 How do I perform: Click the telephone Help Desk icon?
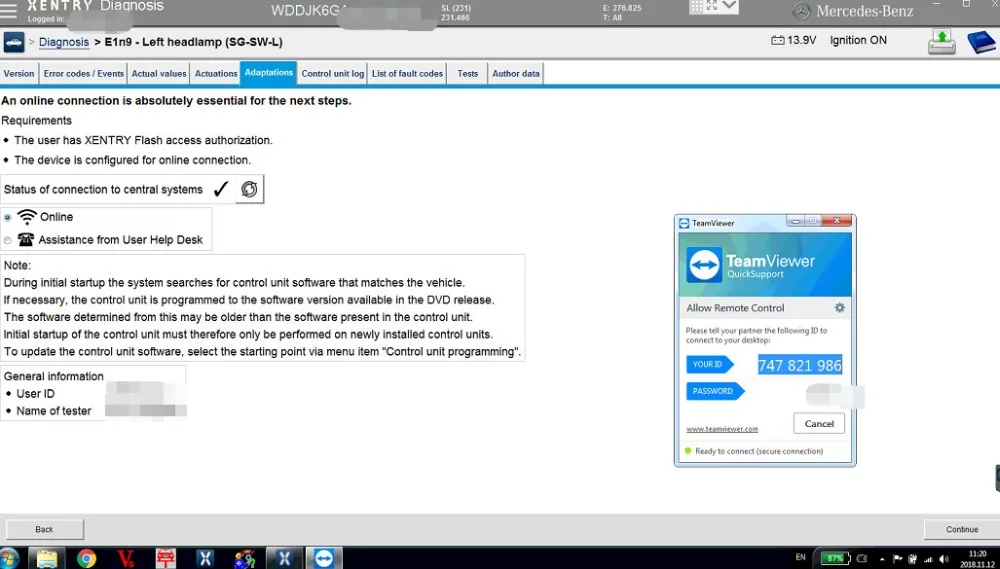(x=26, y=240)
